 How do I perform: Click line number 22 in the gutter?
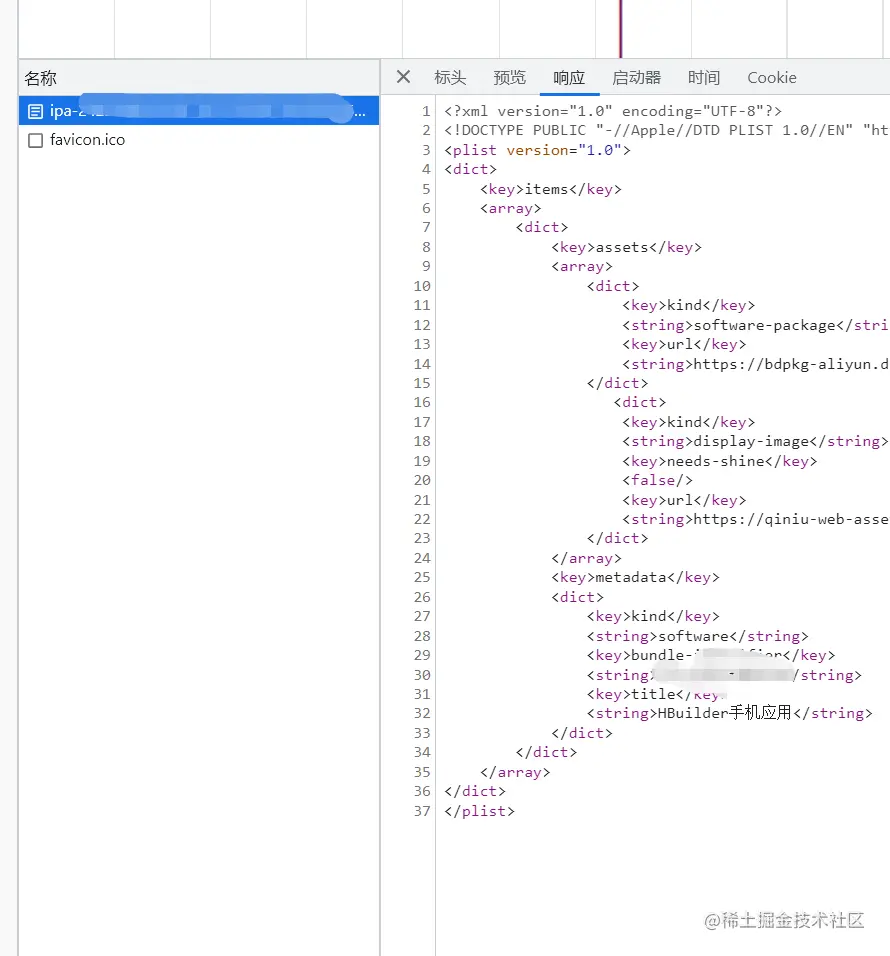click(422, 519)
